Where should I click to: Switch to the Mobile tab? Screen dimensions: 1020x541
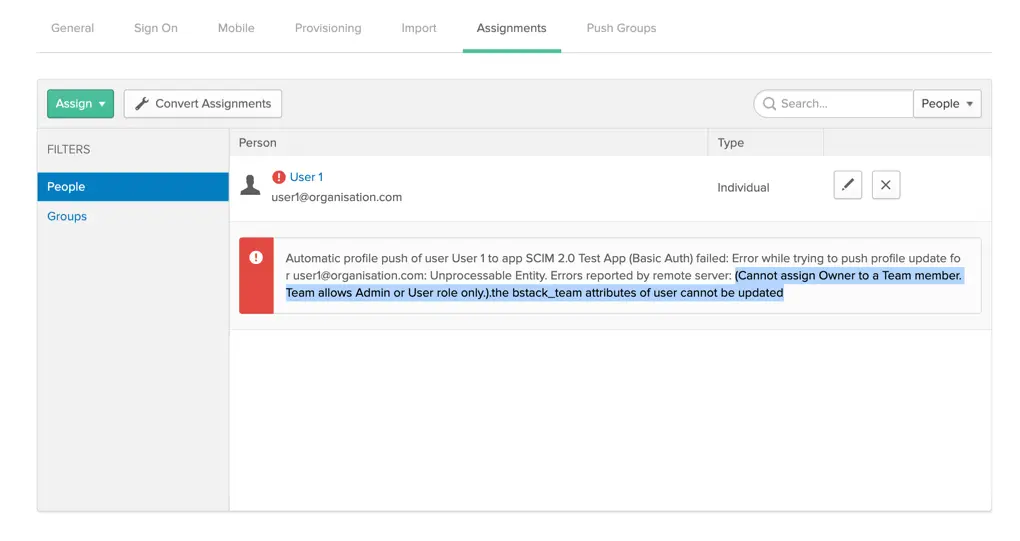click(x=236, y=28)
